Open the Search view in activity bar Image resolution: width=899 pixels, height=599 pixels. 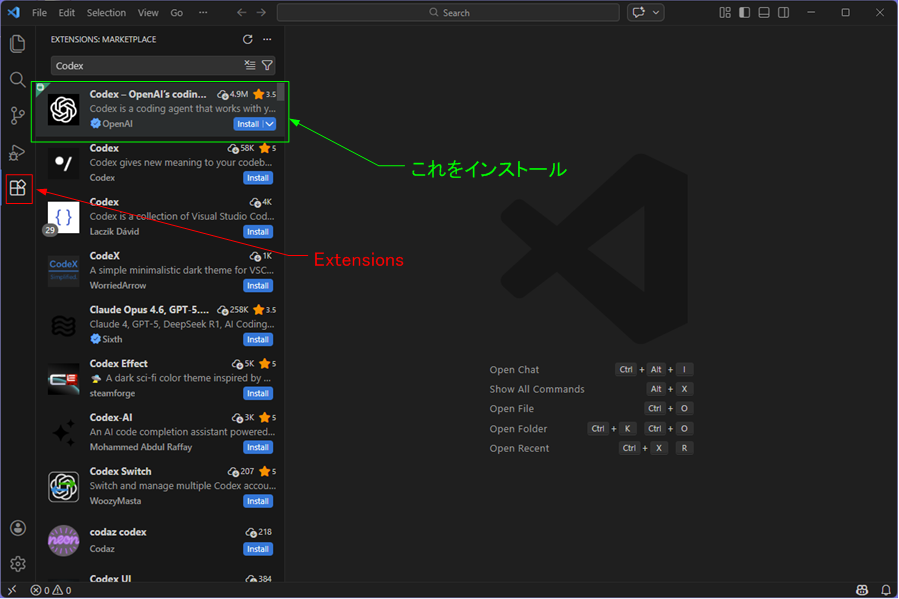[17, 80]
